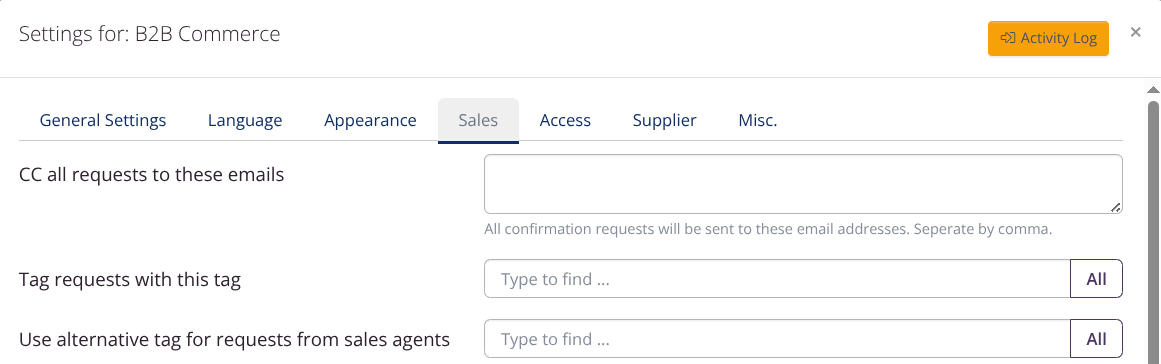Image resolution: width=1161 pixels, height=364 pixels.
Task: Switch to the General Settings tab
Action: coord(103,121)
